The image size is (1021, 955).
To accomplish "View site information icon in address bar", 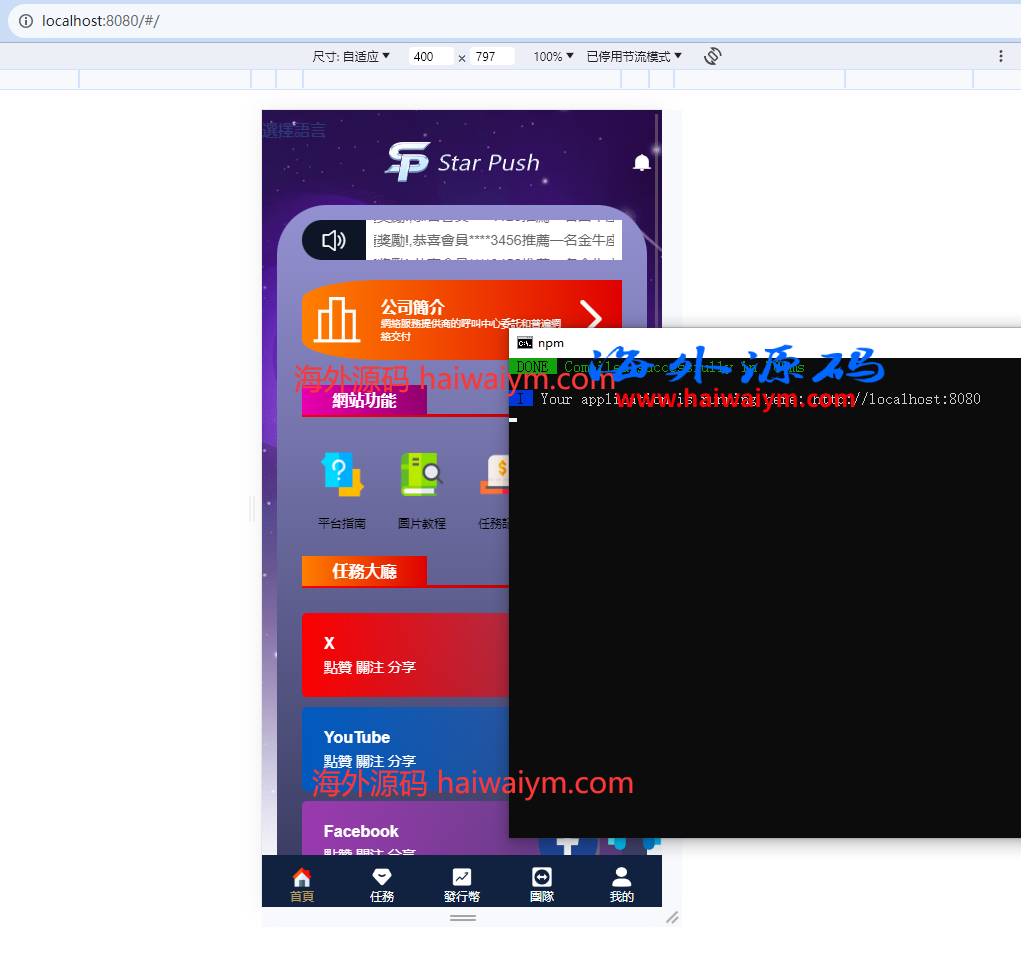I will 26,21.
